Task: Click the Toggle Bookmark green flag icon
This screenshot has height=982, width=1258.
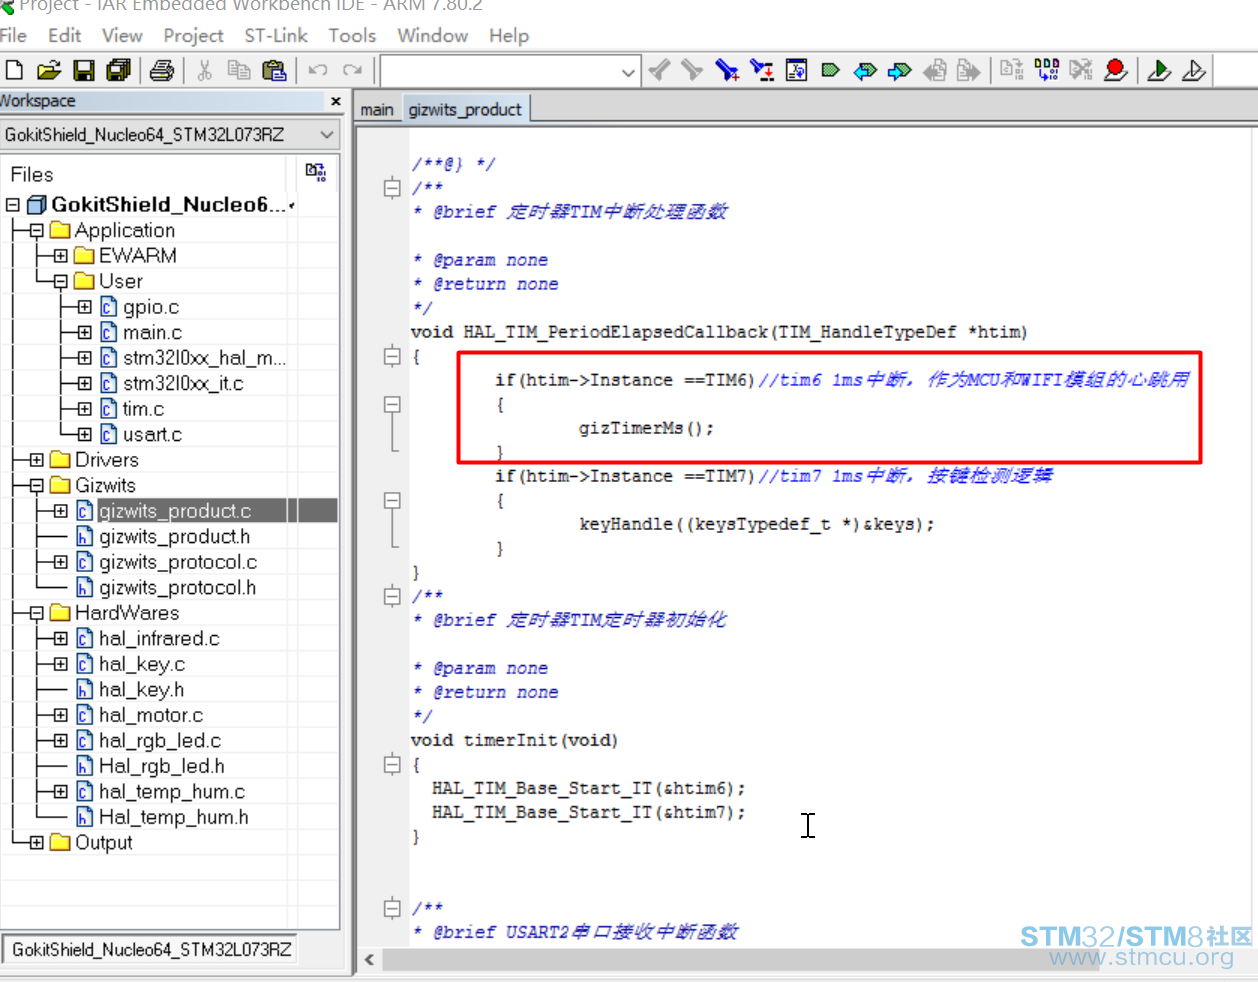Action: (x=830, y=71)
